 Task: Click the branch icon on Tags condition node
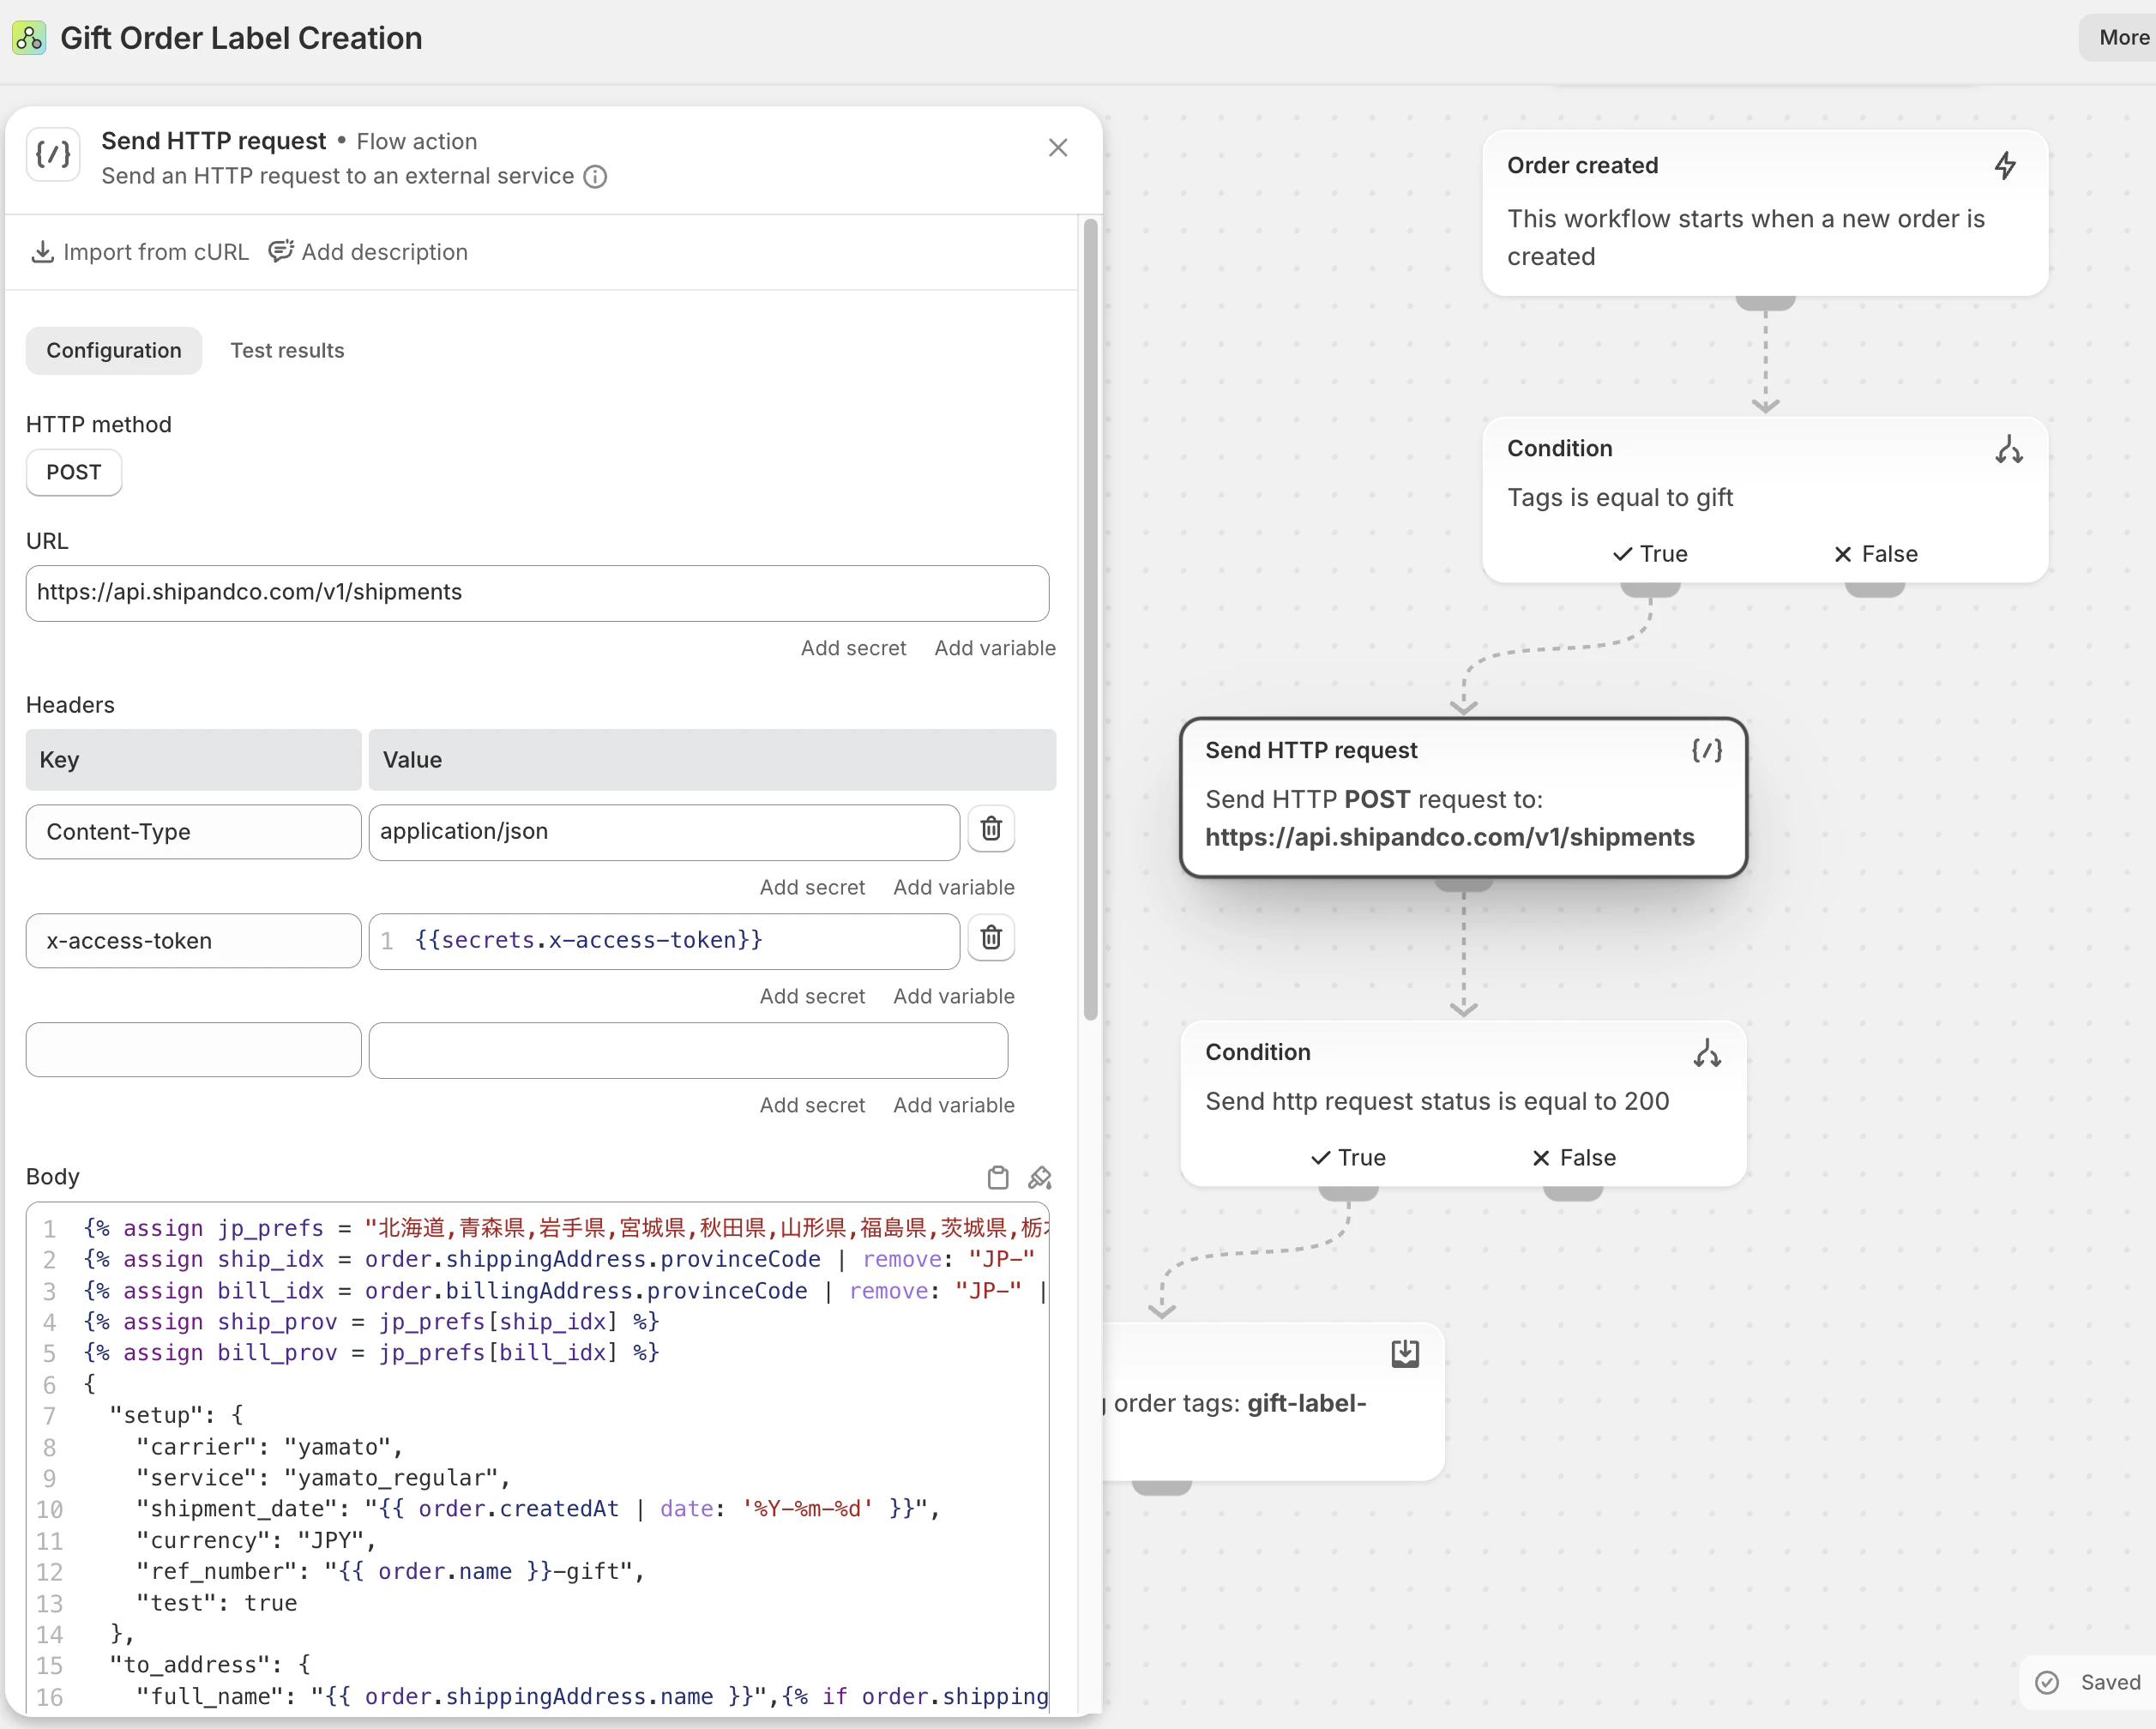coord(2008,450)
